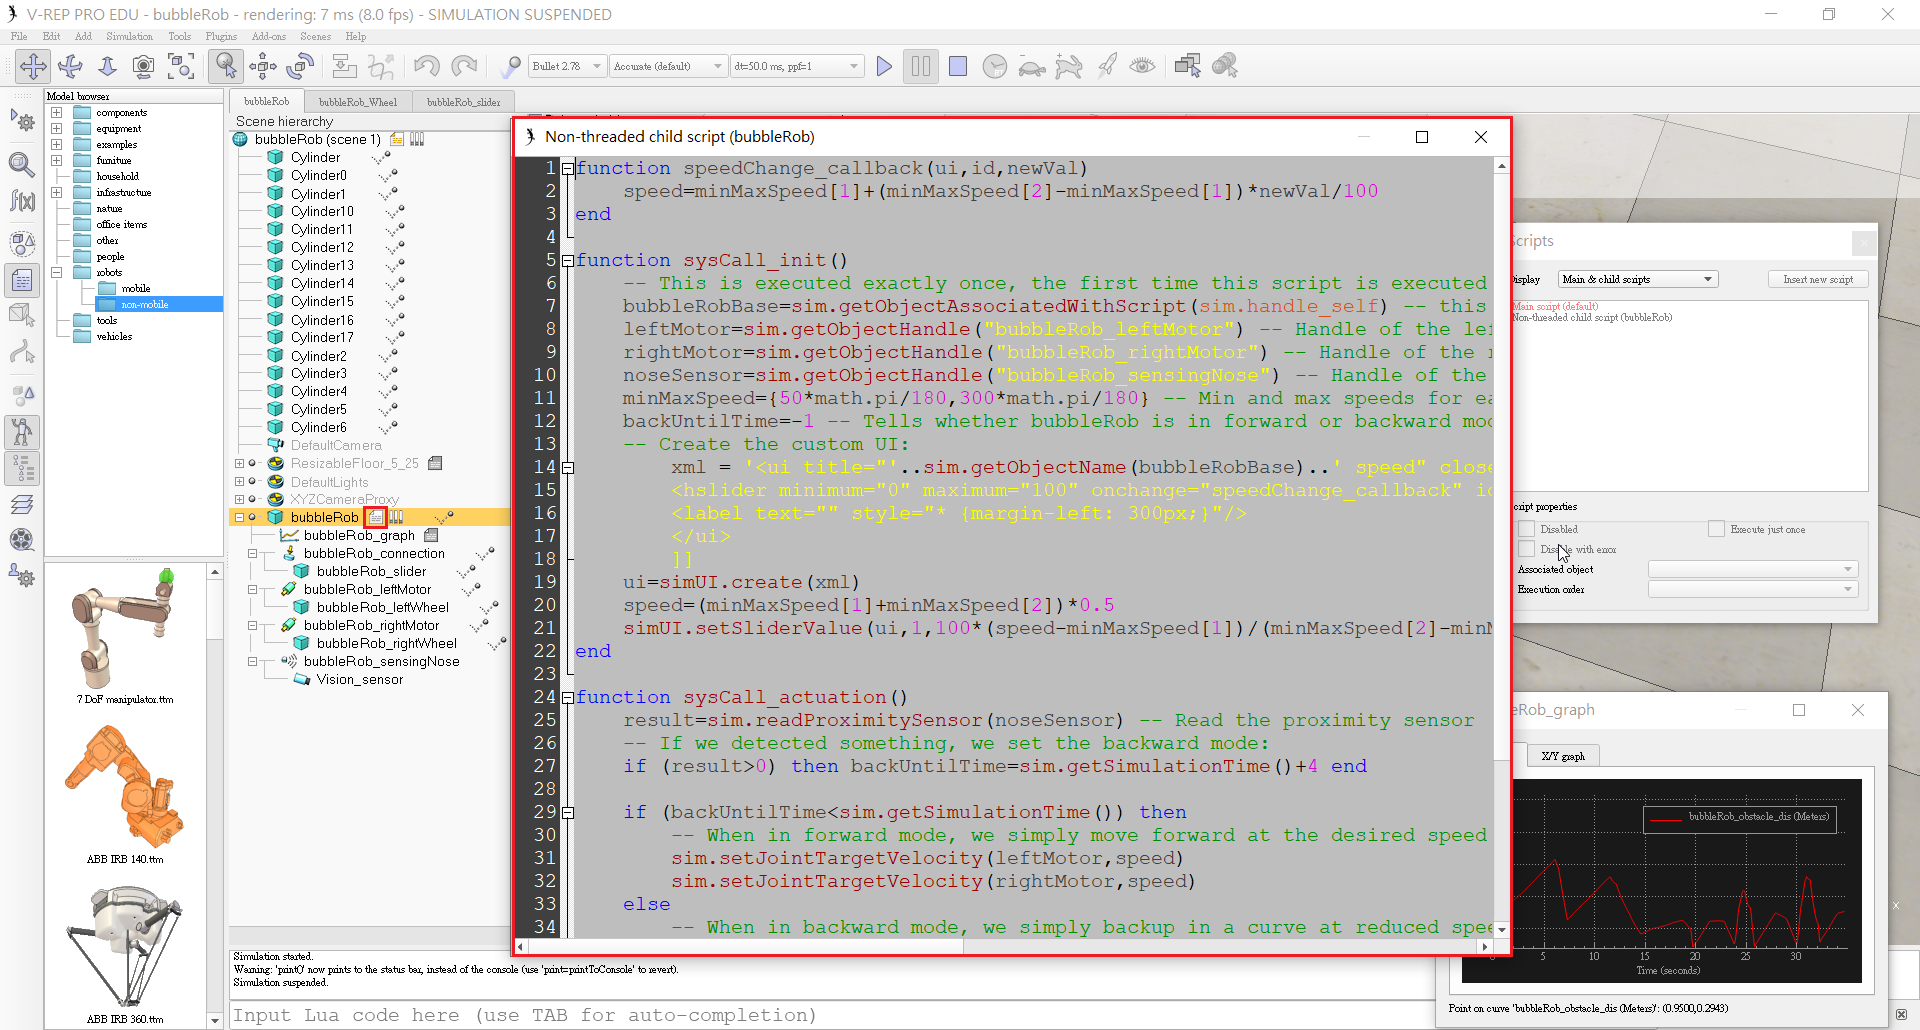Select Main script (default) in script list
1920x1030 pixels.
[1555, 306]
